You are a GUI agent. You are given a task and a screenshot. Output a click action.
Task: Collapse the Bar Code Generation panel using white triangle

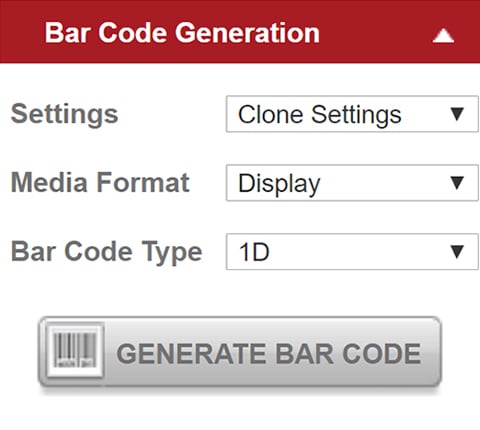[x=443, y=36]
